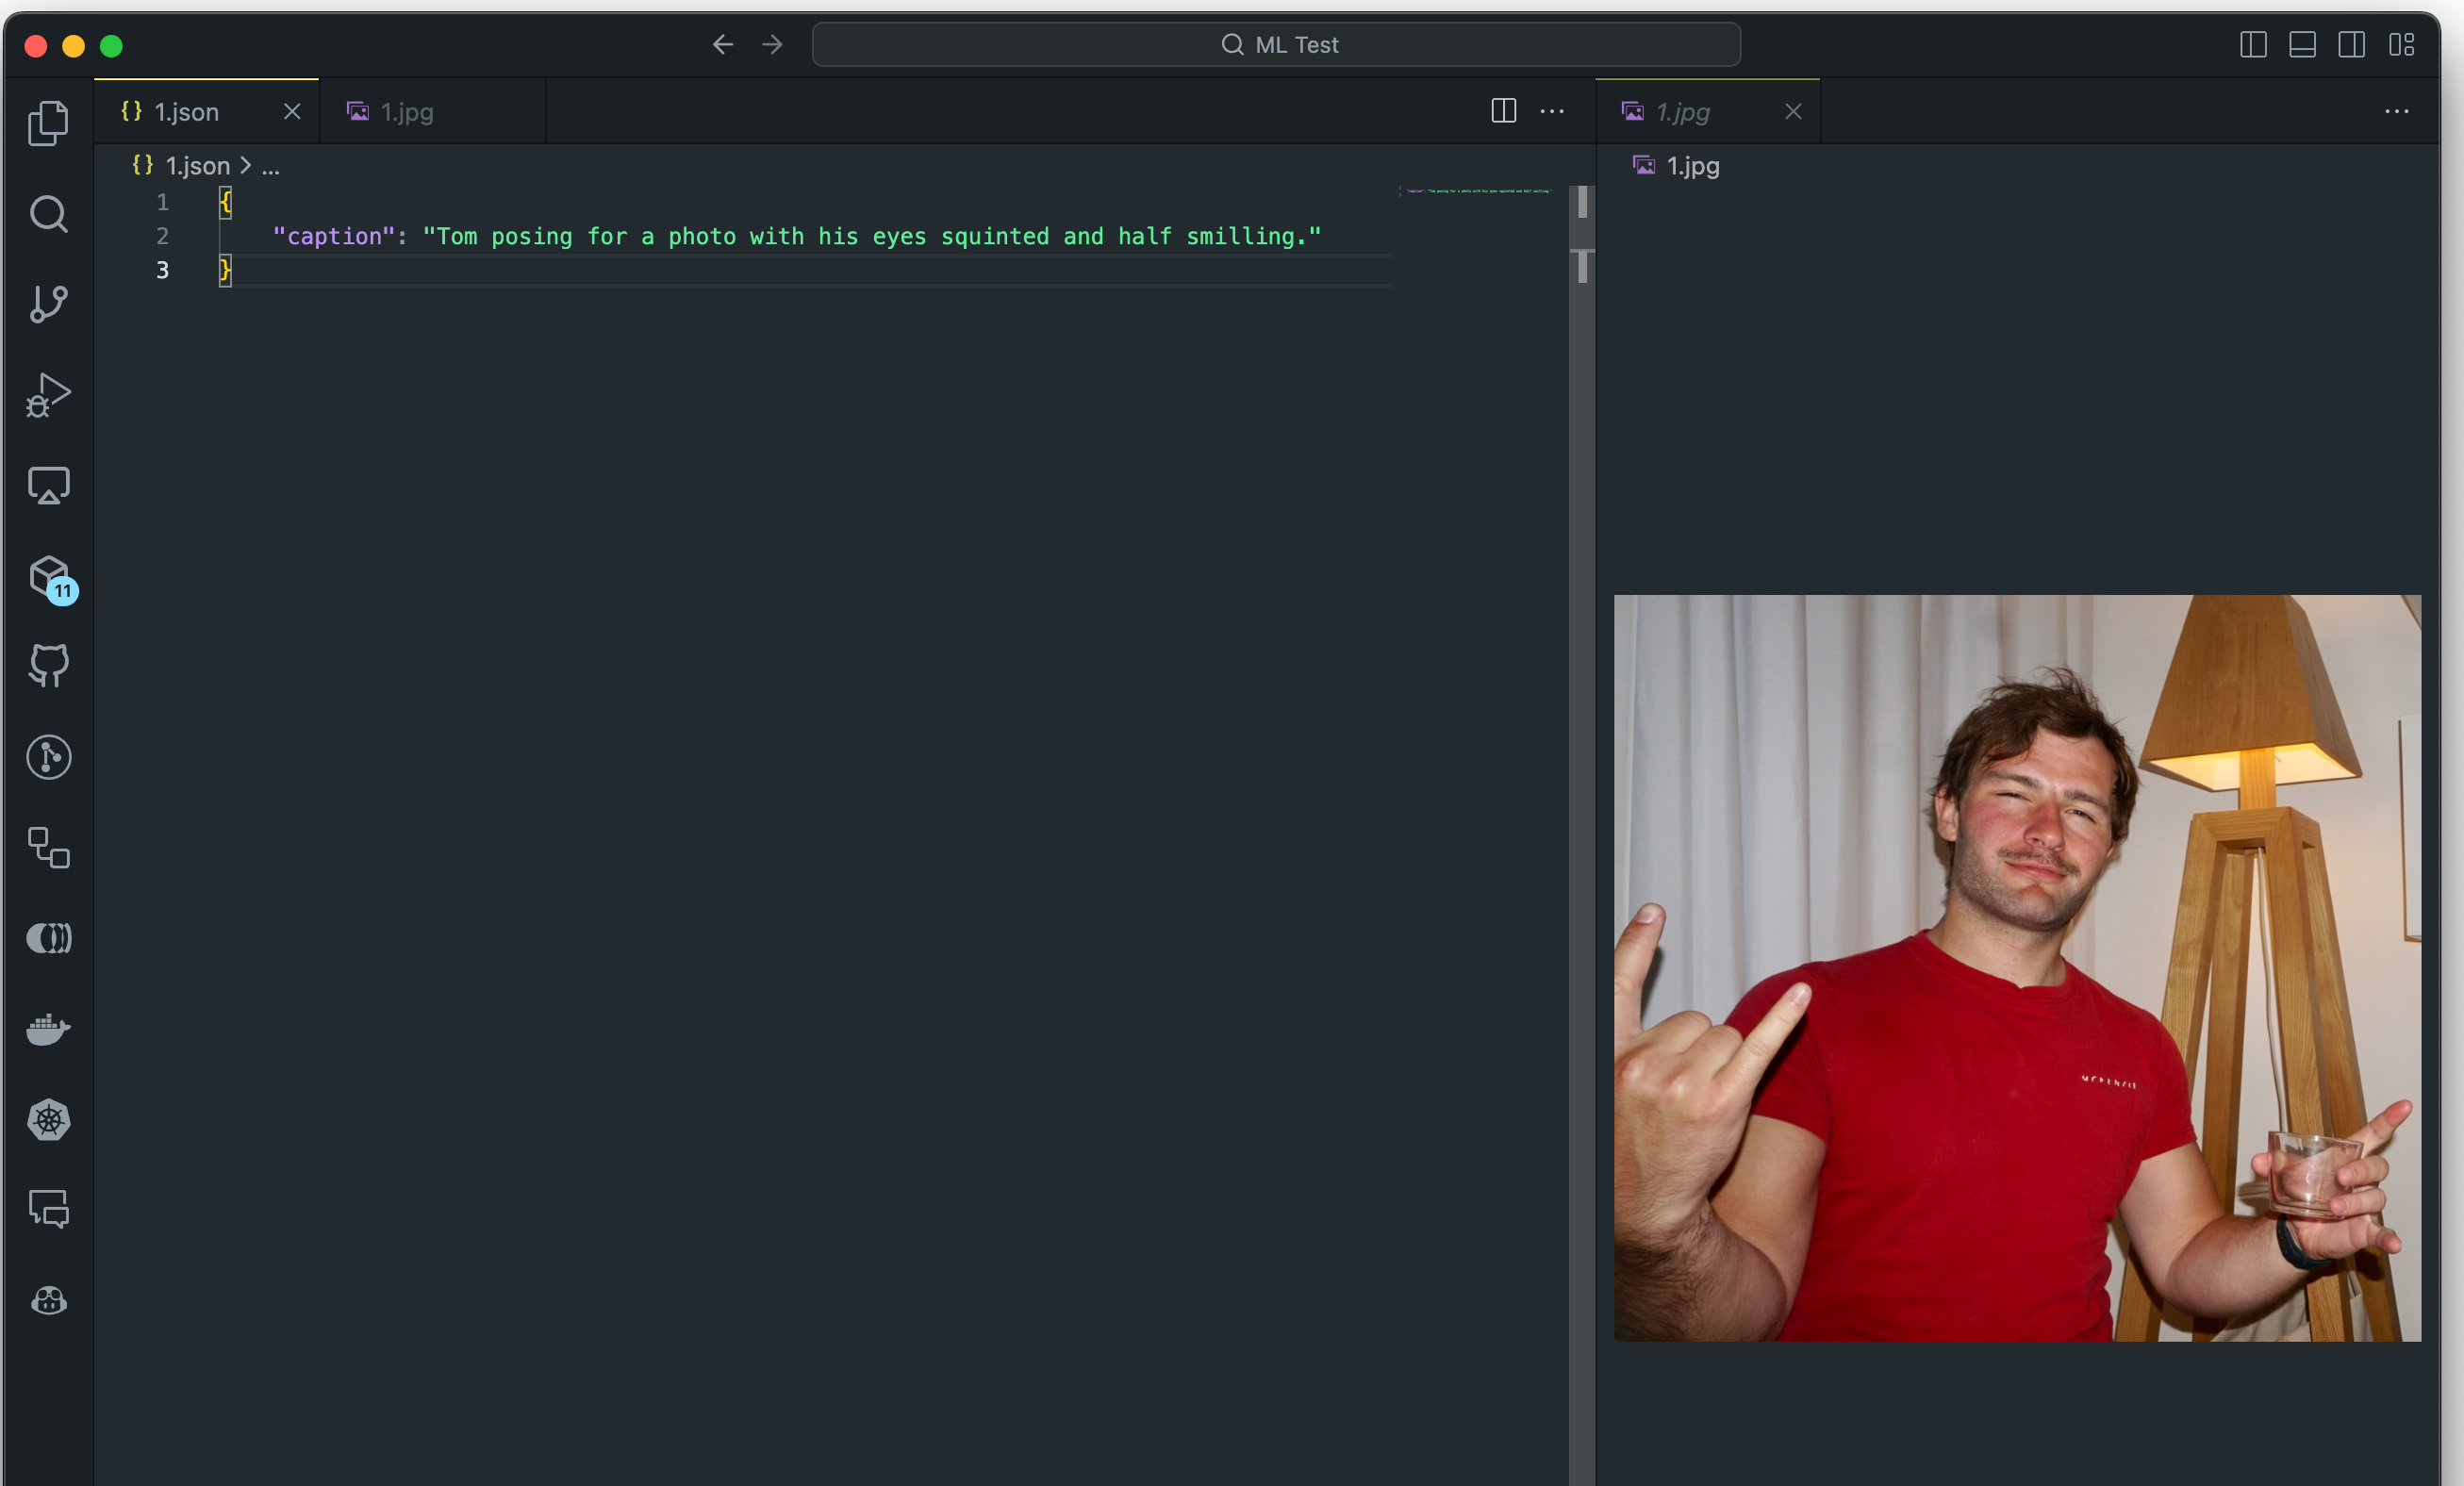The width and height of the screenshot is (2464, 1486).
Task: Open the Remote Explorer monitor icon
Action: 48,486
